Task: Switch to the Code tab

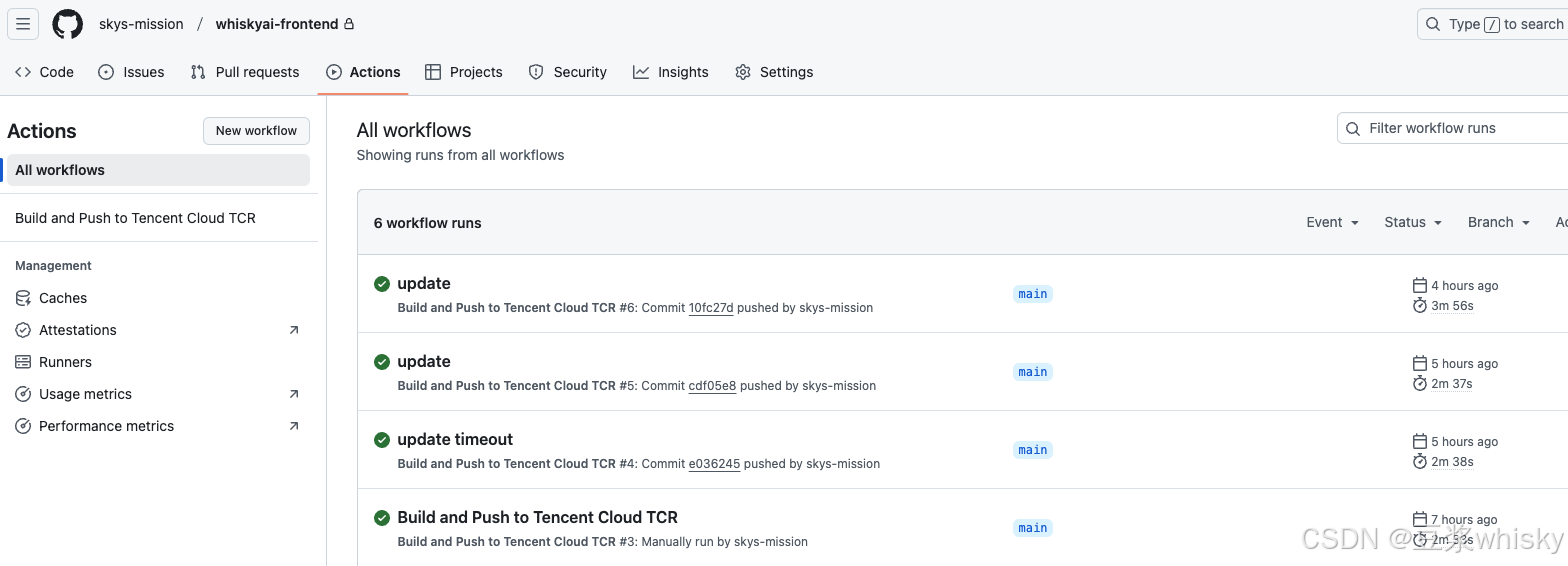Action: pos(45,72)
